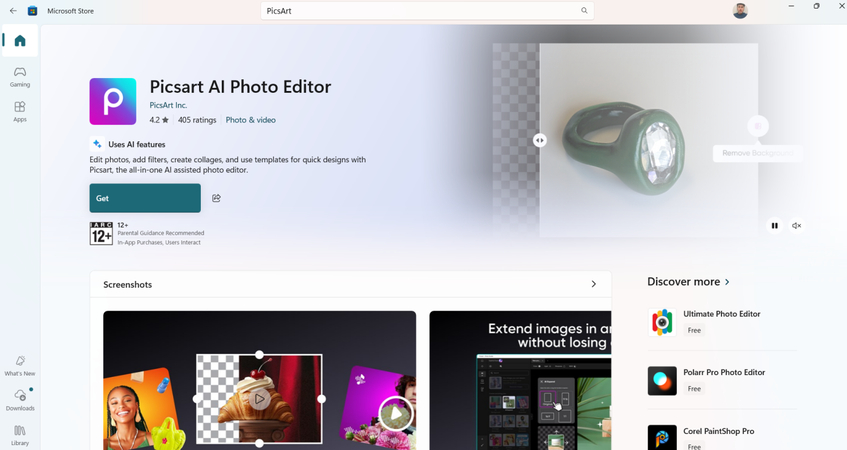Pause the hero preview video
Image resolution: width=847 pixels, height=450 pixels.
click(x=774, y=226)
